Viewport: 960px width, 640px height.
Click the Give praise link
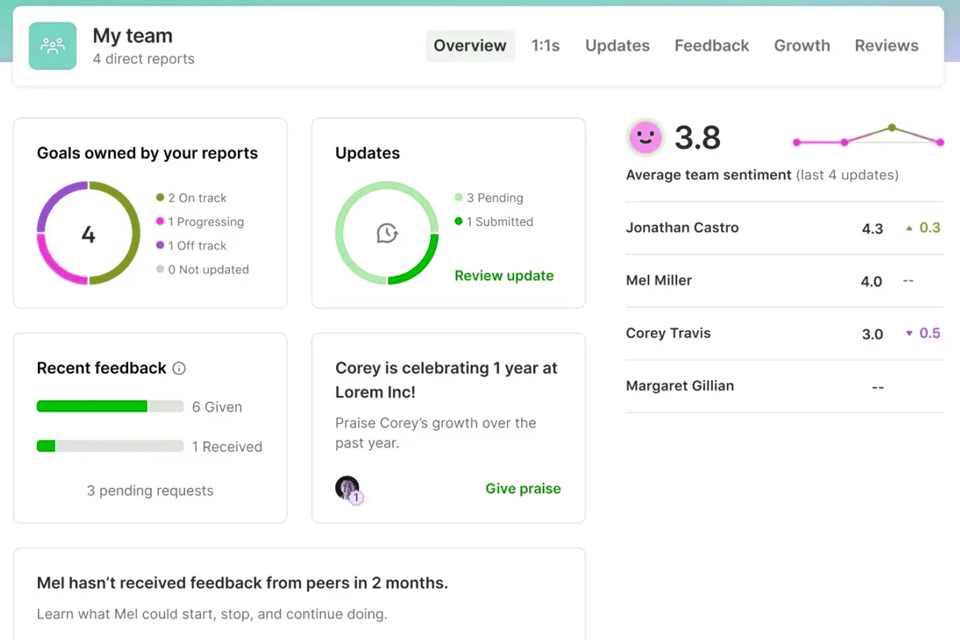point(523,489)
